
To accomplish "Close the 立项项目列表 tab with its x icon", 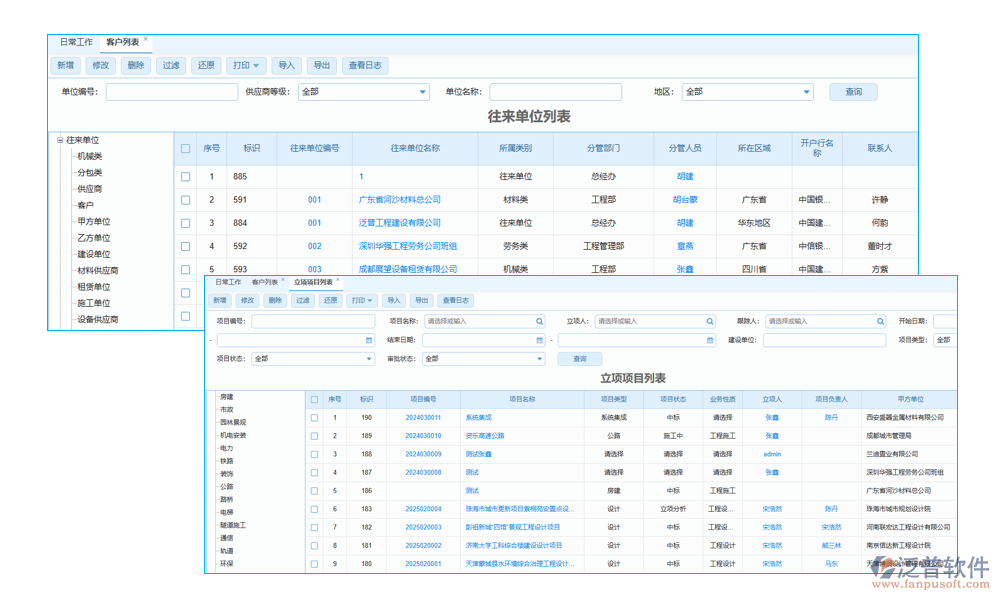I will (338, 280).
